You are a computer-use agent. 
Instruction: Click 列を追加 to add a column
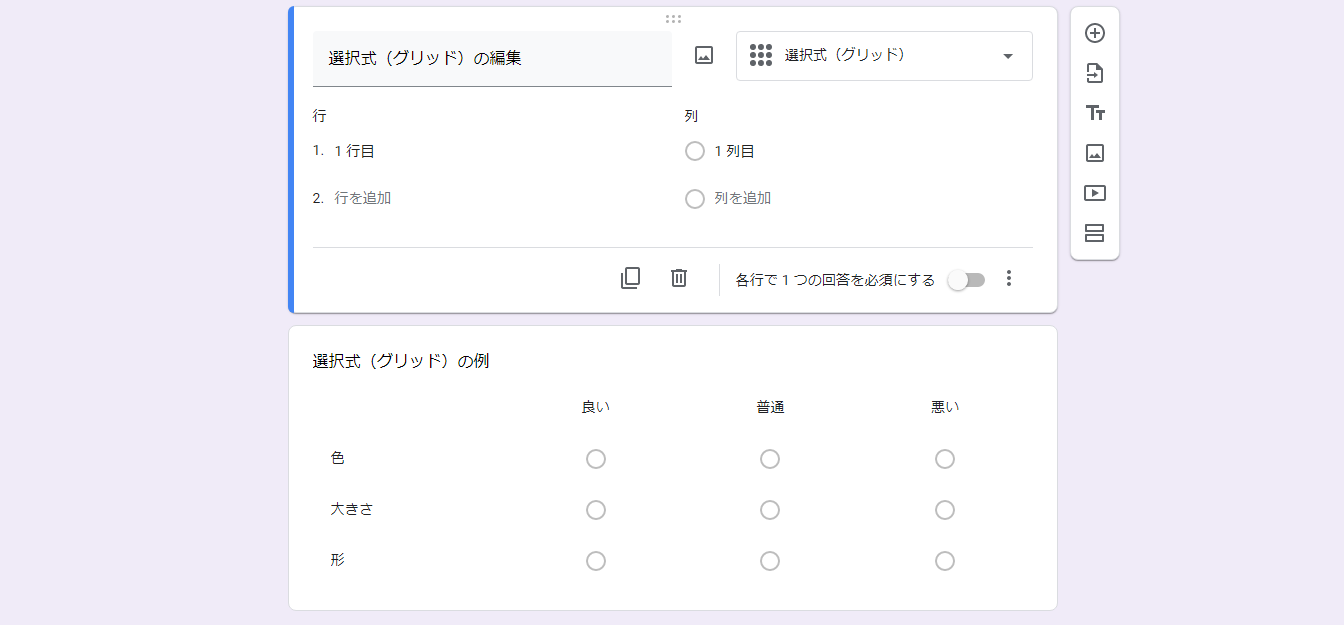pos(742,198)
